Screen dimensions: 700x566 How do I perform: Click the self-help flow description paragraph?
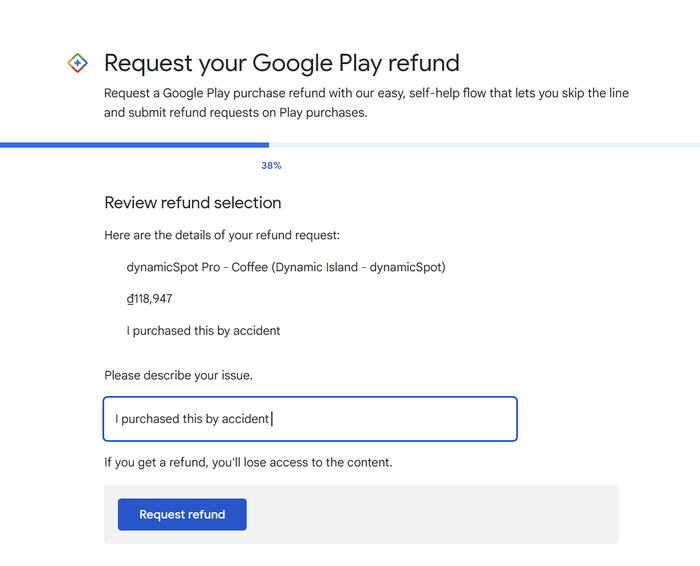[367, 103]
